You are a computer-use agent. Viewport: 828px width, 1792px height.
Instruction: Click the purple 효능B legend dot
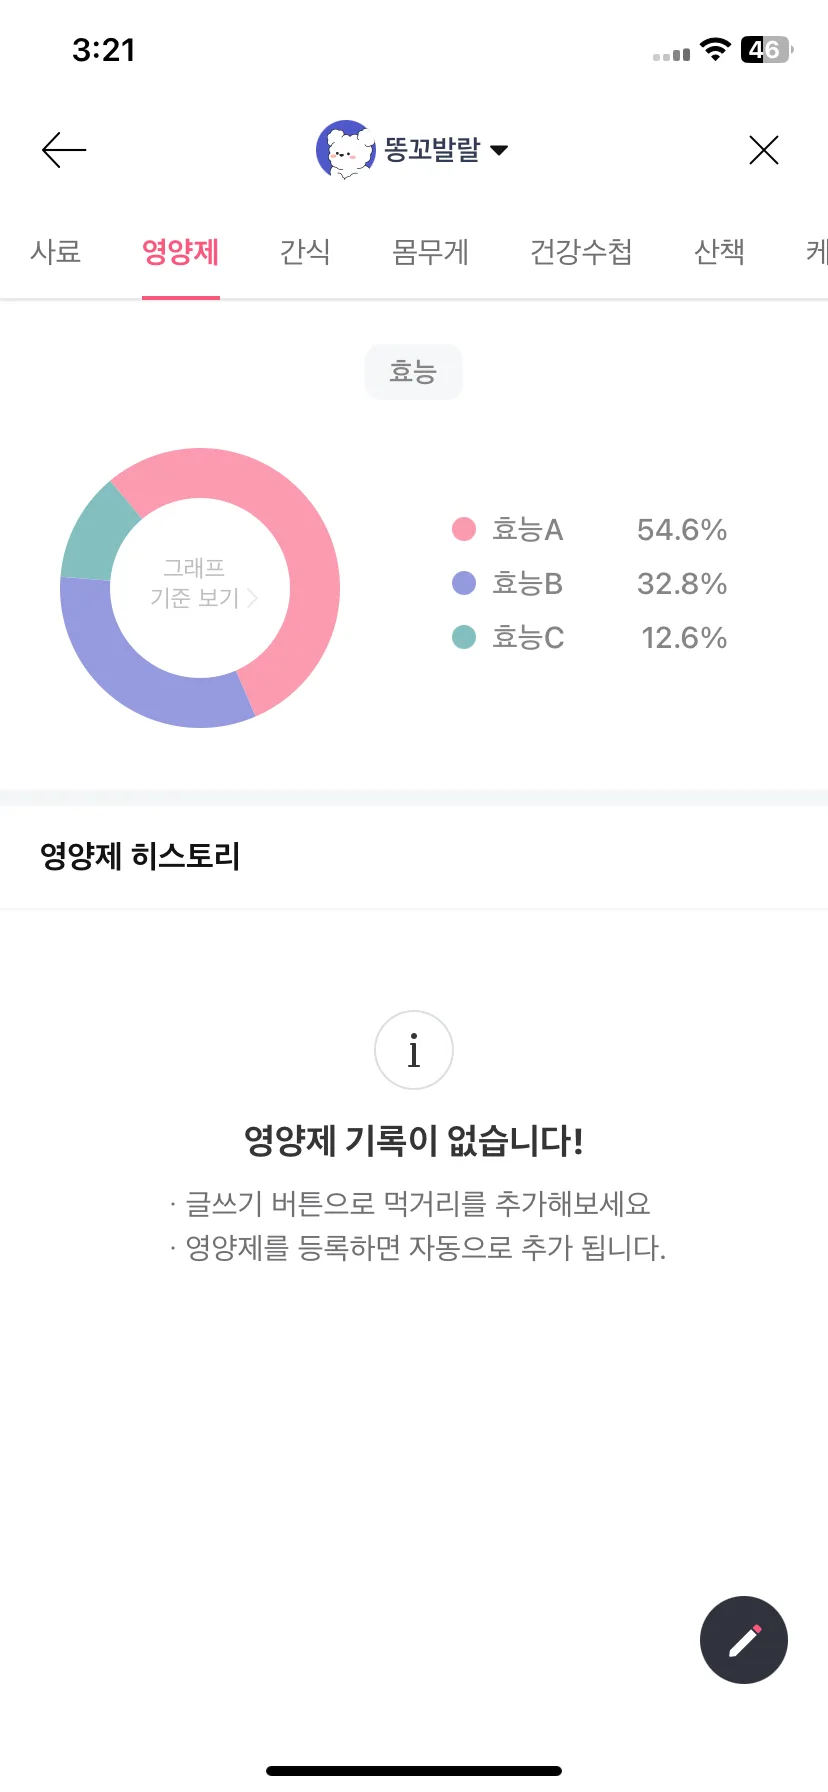[464, 583]
